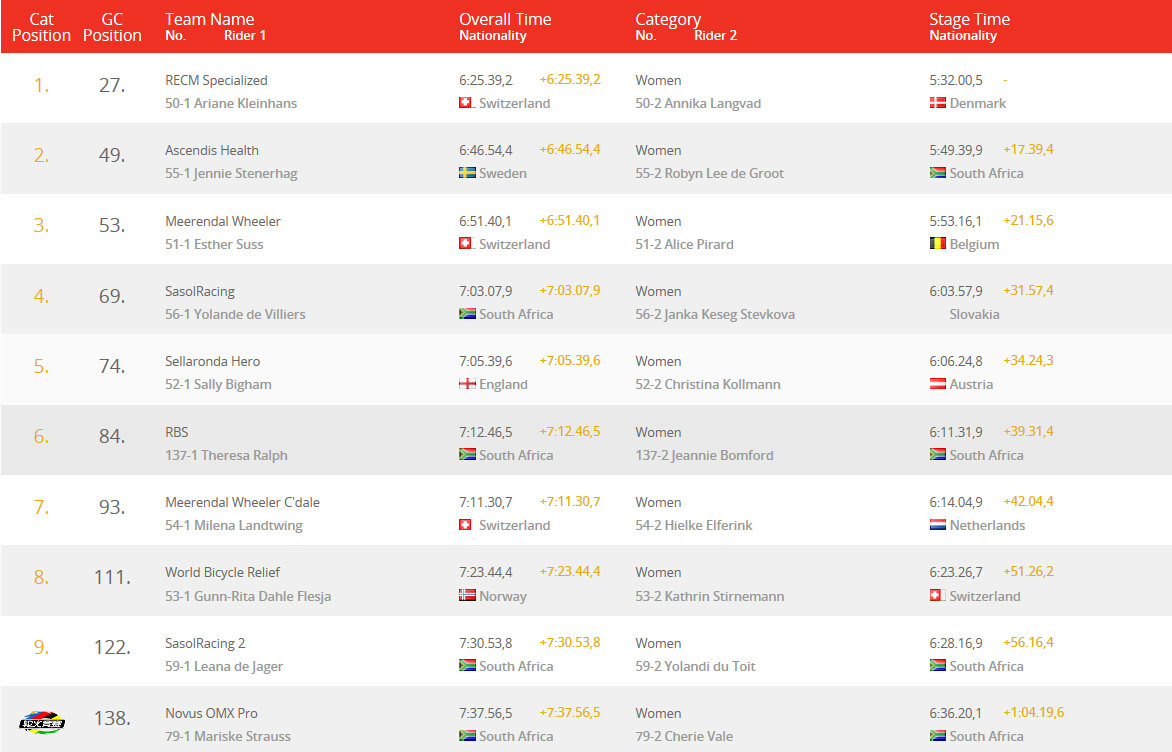
Task: Click South Africa flag under stage time 6:36.20,1
Action: point(937,736)
